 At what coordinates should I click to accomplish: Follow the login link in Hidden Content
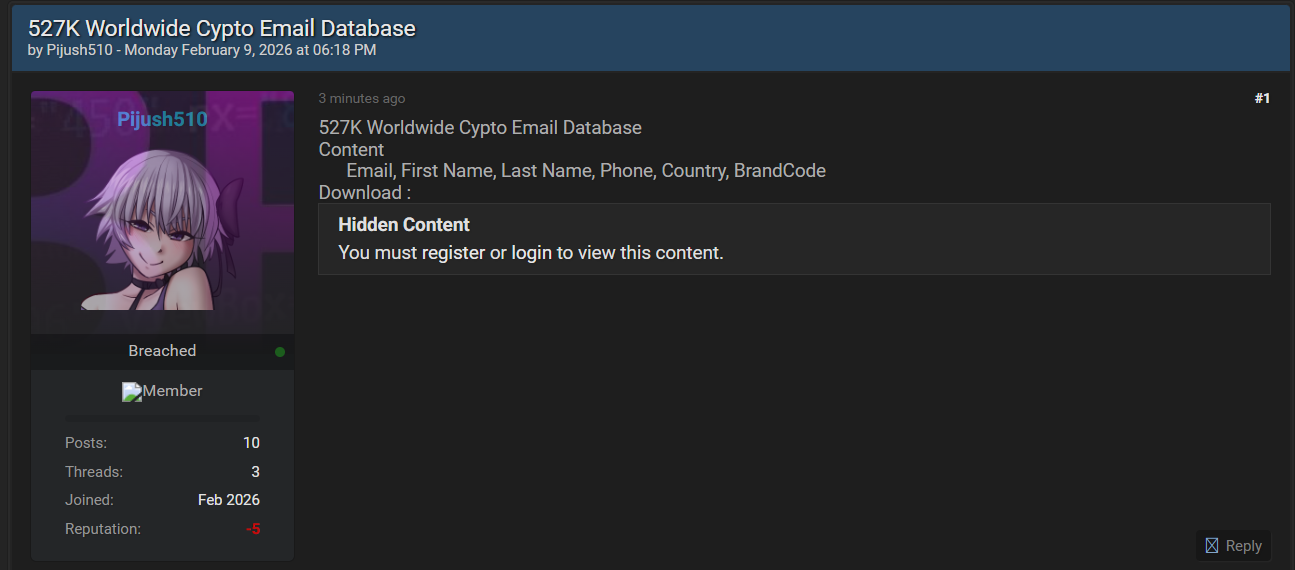(531, 253)
